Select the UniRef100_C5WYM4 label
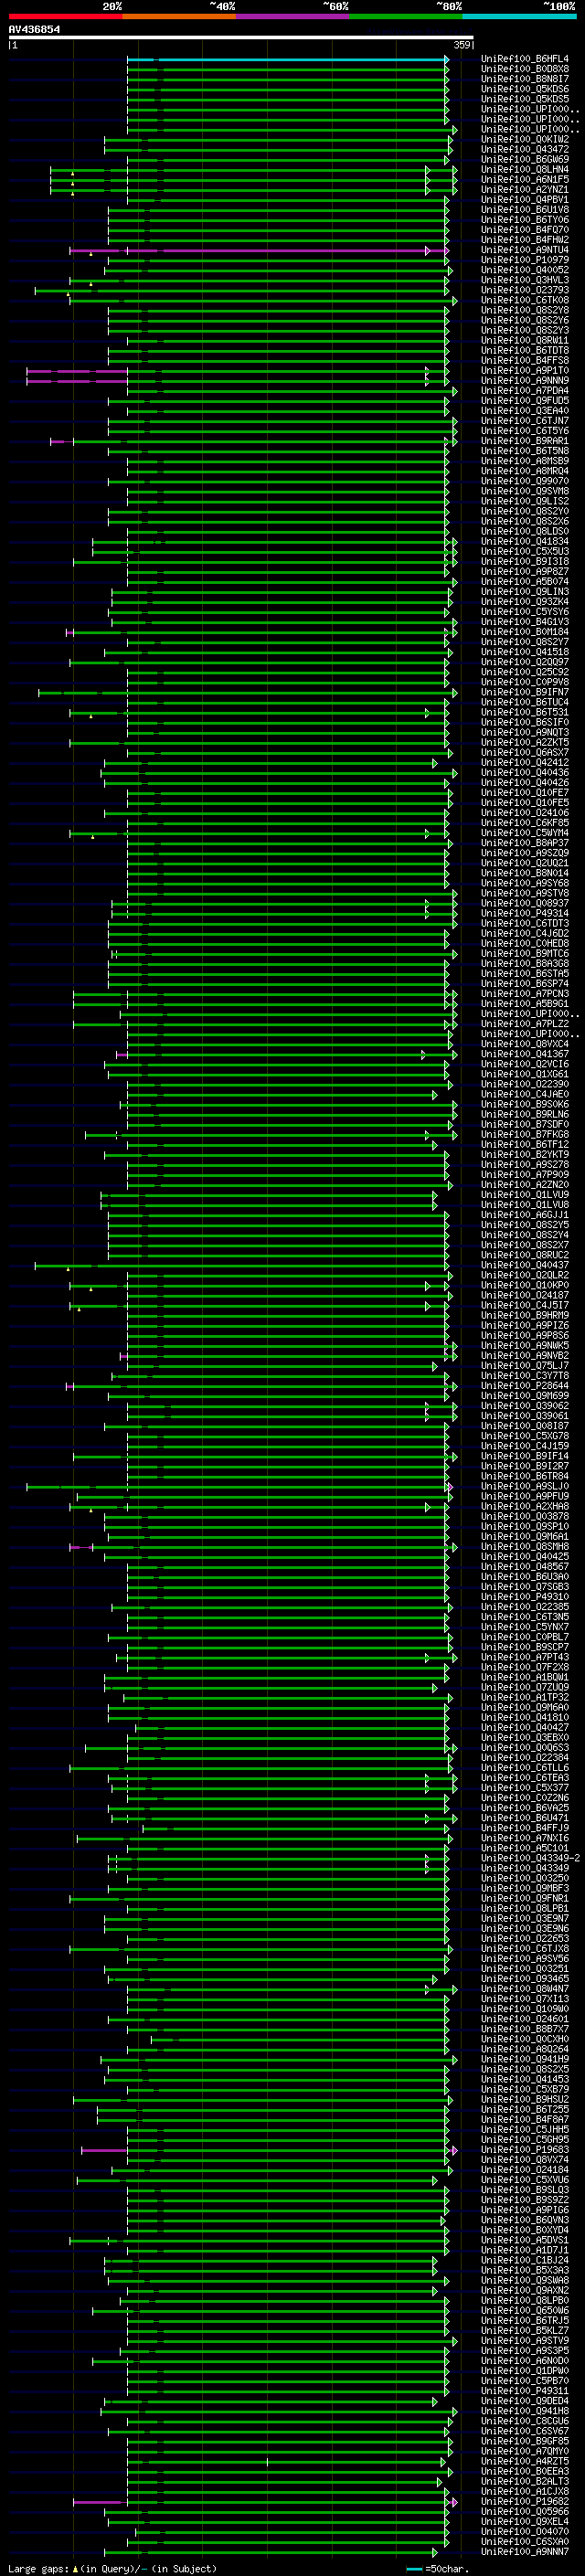 click(525, 833)
